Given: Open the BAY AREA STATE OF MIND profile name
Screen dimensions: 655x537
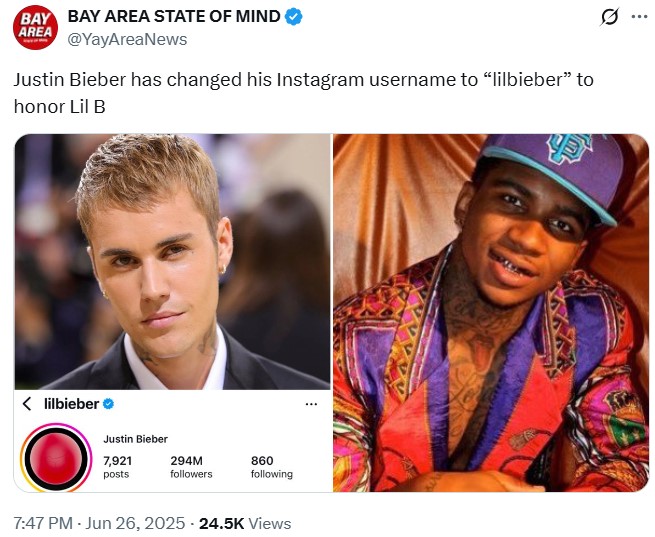Looking at the screenshot, I should point(173,17).
